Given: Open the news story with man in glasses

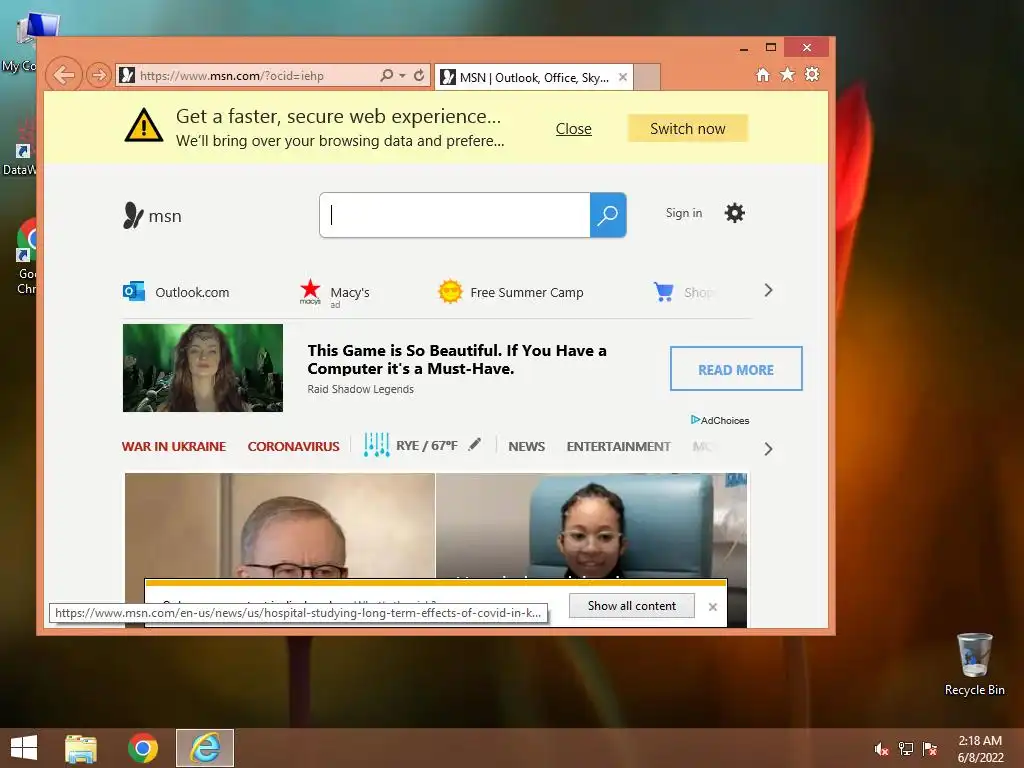Looking at the screenshot, I should coord(280,525).
